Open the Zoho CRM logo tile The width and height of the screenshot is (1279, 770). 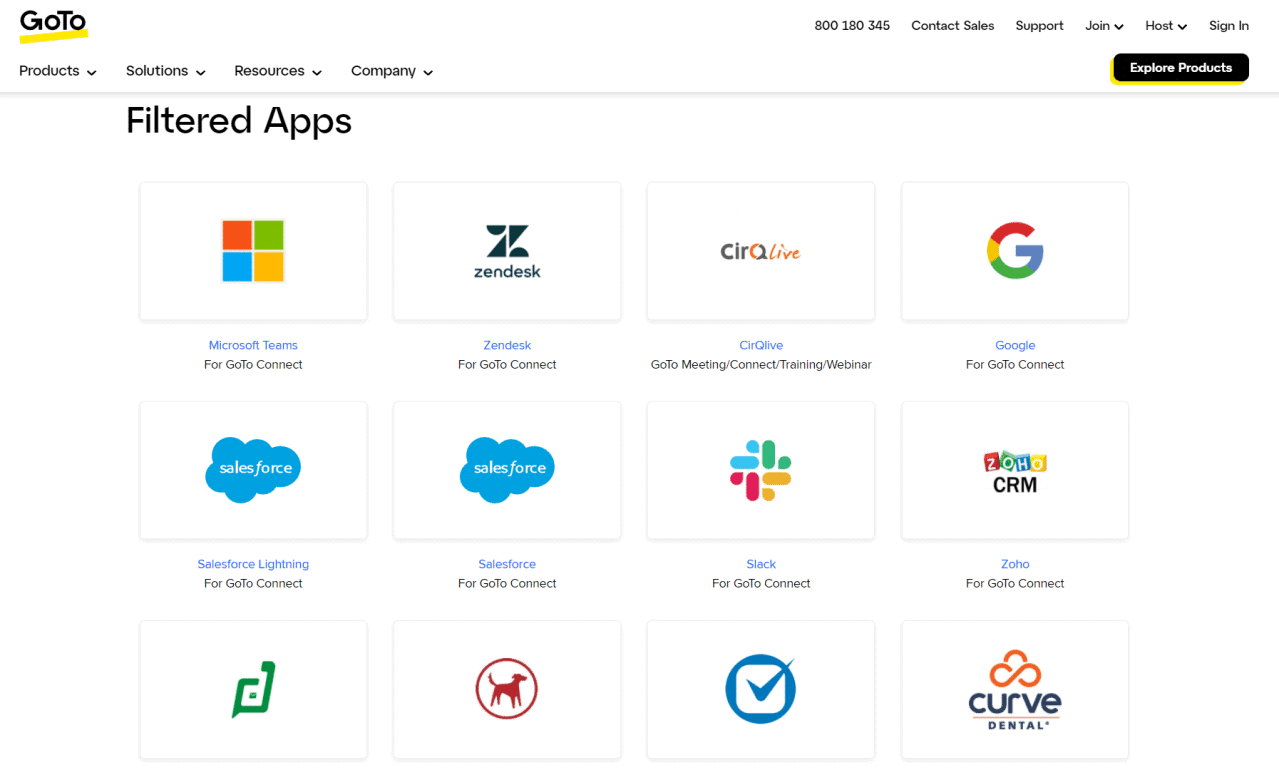pos(1014,470)
